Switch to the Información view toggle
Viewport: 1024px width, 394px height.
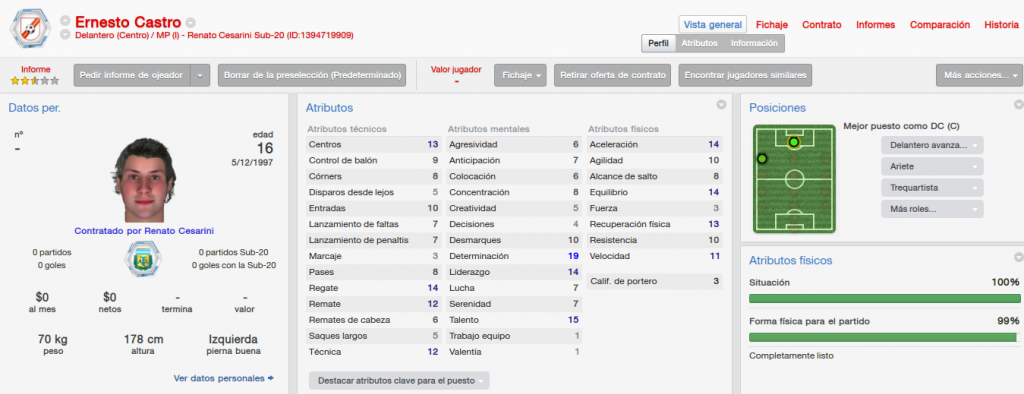[754, 43]
